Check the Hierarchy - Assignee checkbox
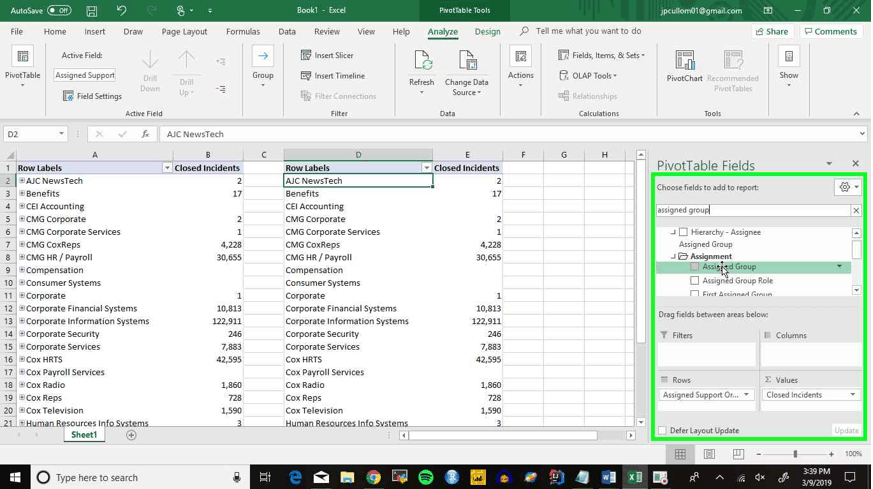This screenshot has height=489, width=873. [683, 232]
